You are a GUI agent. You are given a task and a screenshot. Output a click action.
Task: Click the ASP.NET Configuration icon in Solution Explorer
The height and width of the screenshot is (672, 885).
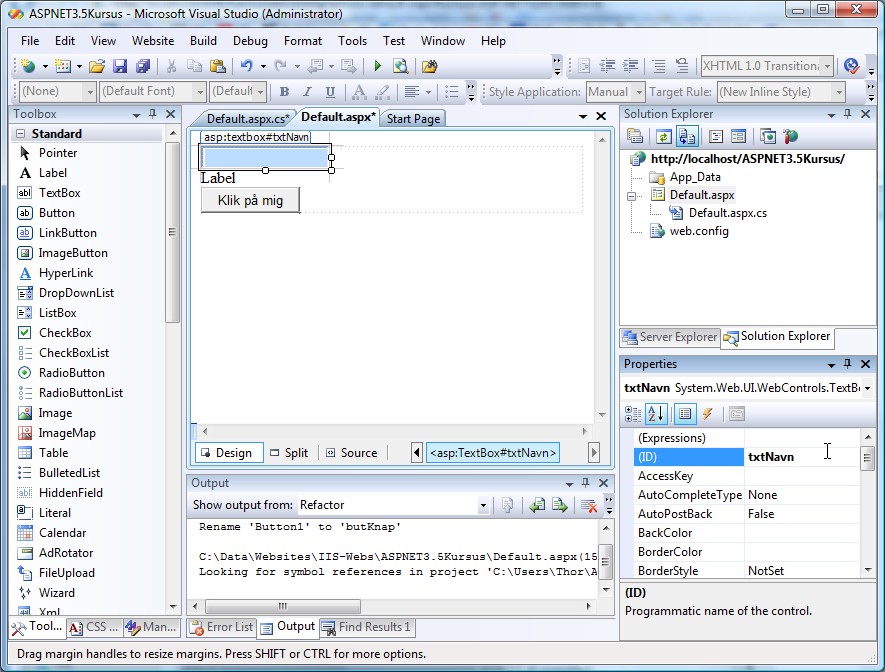[x=791, y=137]
